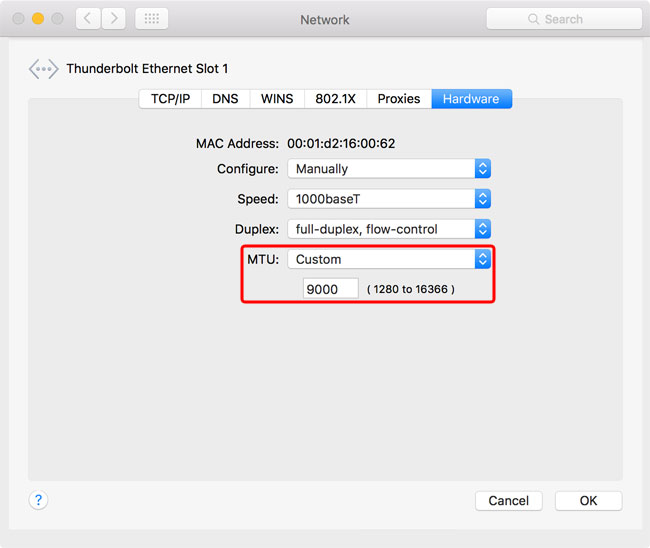Click the MTU value input field
650x548 pixels.
(330, 289)
